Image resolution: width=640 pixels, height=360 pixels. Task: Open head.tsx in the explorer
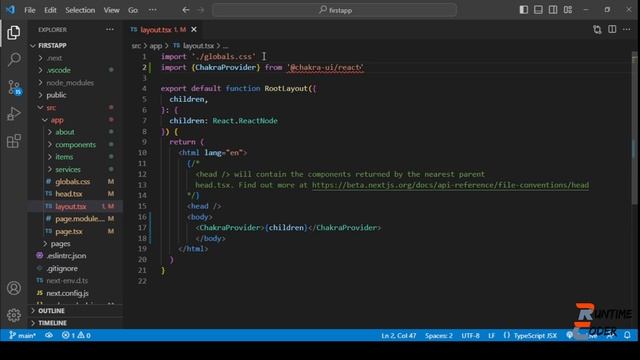pos(76,194)
